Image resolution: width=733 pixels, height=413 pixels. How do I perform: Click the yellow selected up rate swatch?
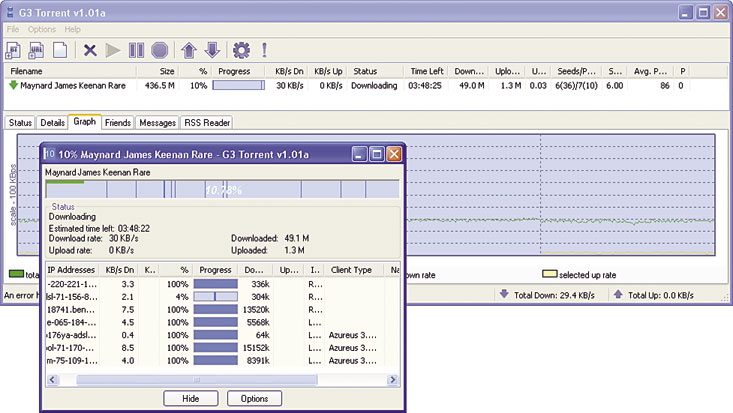click(x=549, y=274)
